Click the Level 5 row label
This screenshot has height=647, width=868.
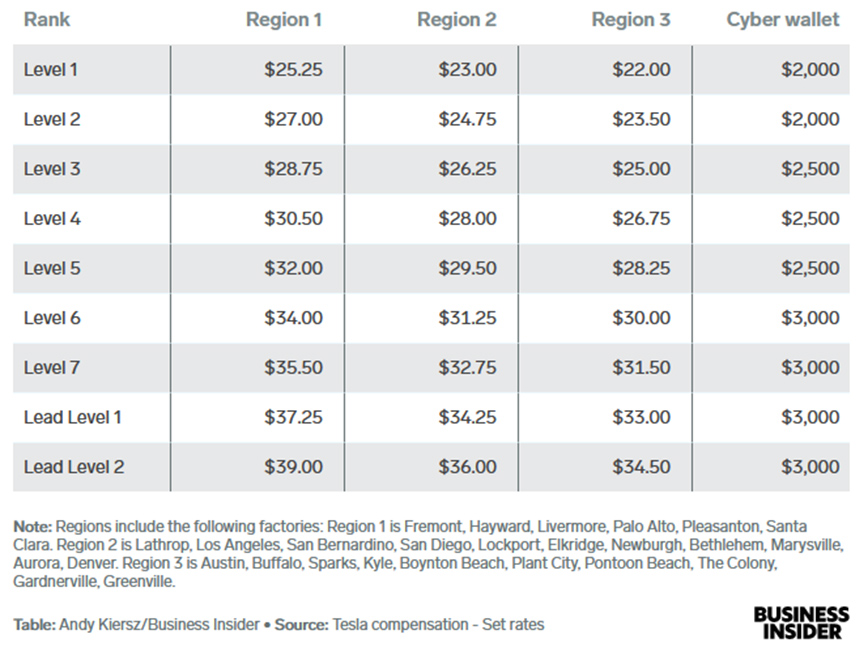point(52,269)
